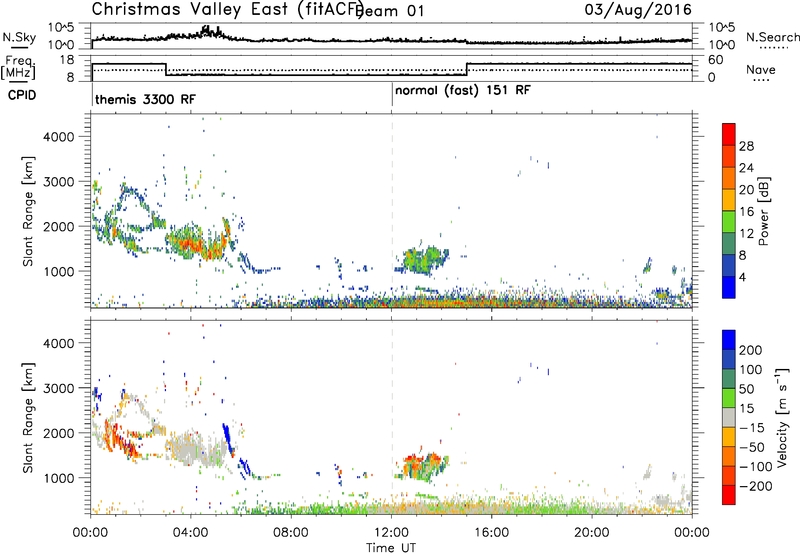
Task: Click the '24' tick on the Power color bar
Action: coord(746,168)
